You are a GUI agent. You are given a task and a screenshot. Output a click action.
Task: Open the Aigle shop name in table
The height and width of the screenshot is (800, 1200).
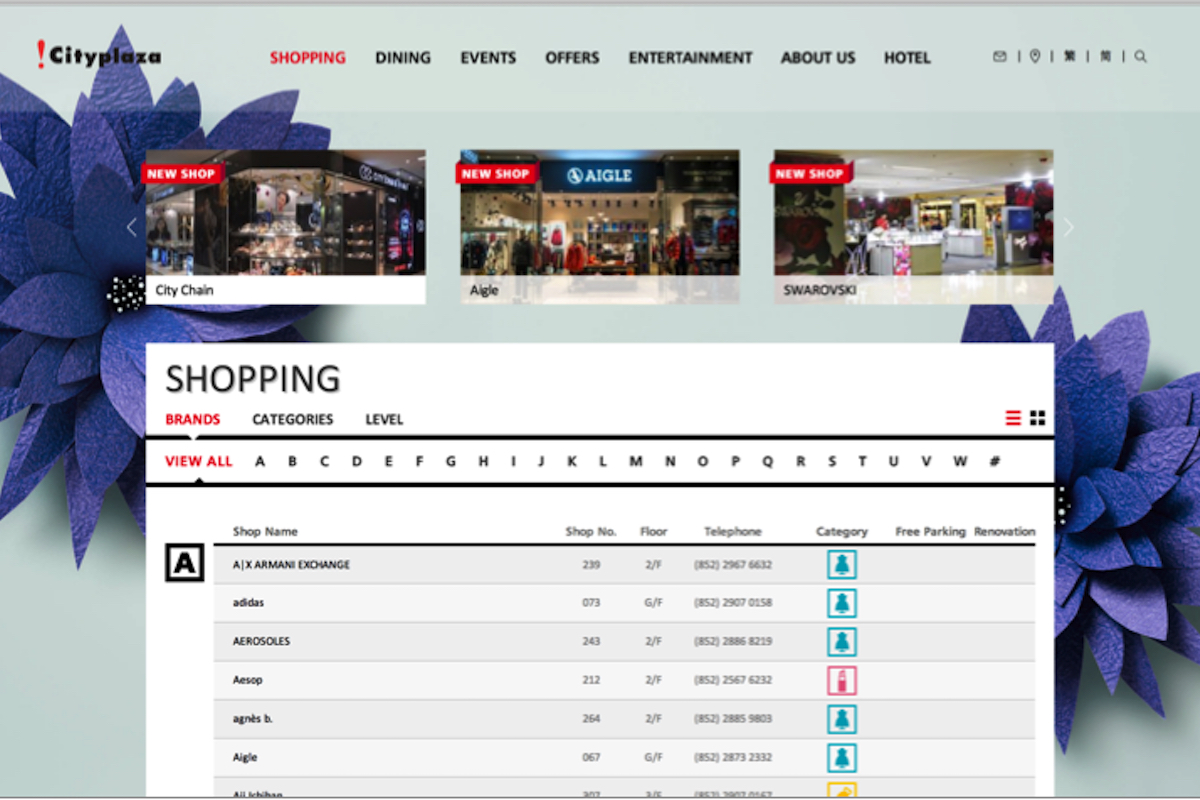tap(245, 758)
